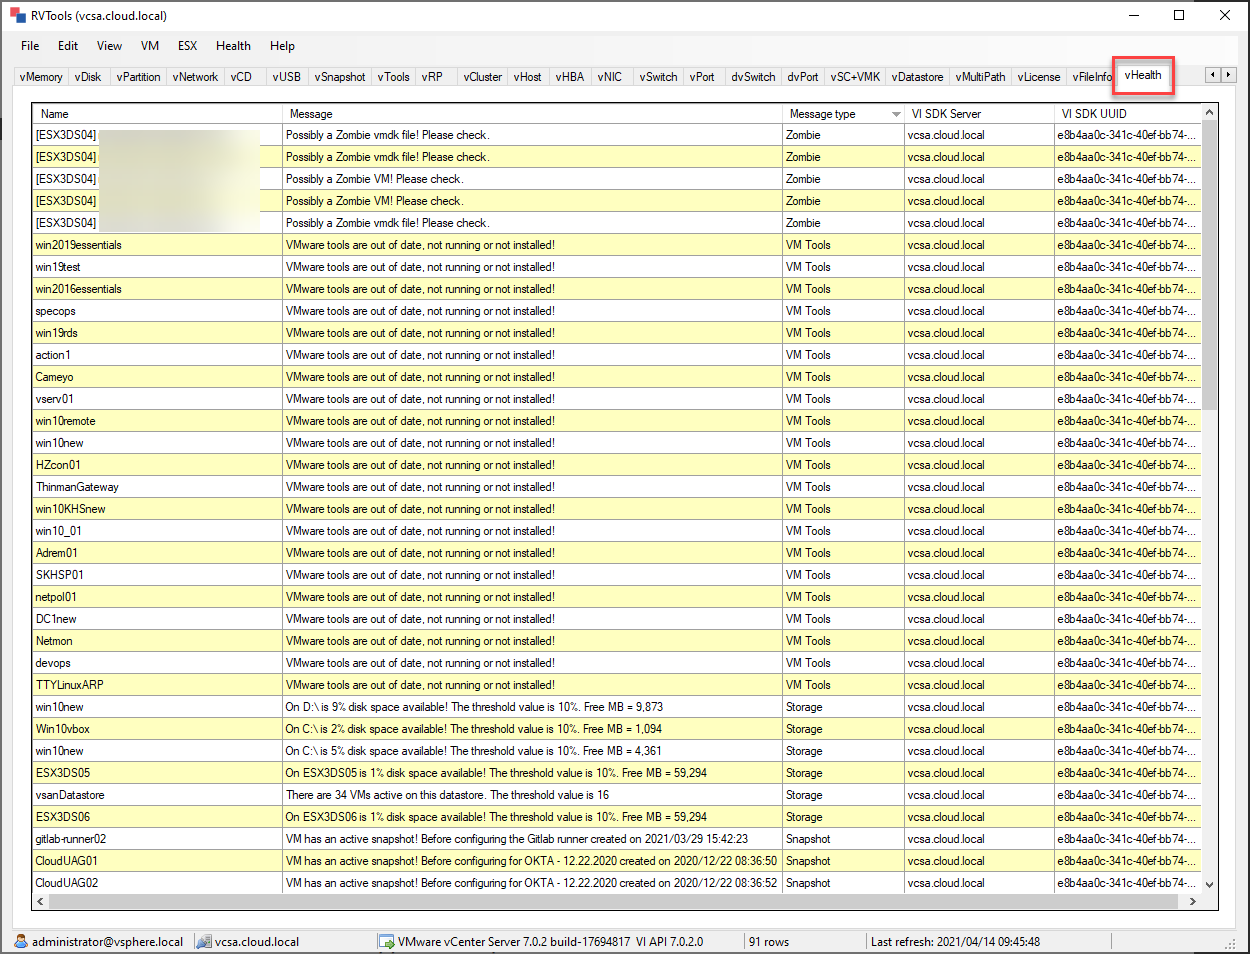Click the RVTools icon in the title bar
The width and height of the screenshot is (1250, 954).
pos(16,15)
